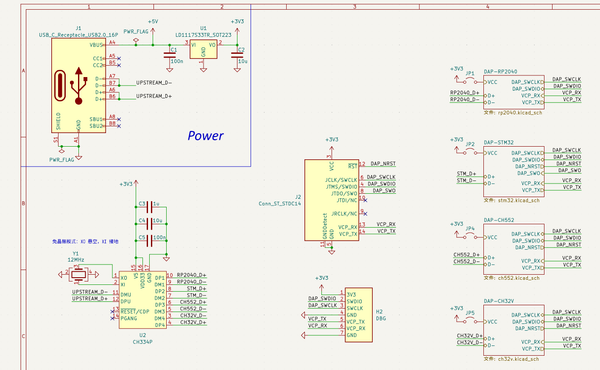
Task: Click the USB_C_Receptacle_USB2.0_16P value text
Action: (78, 35)
